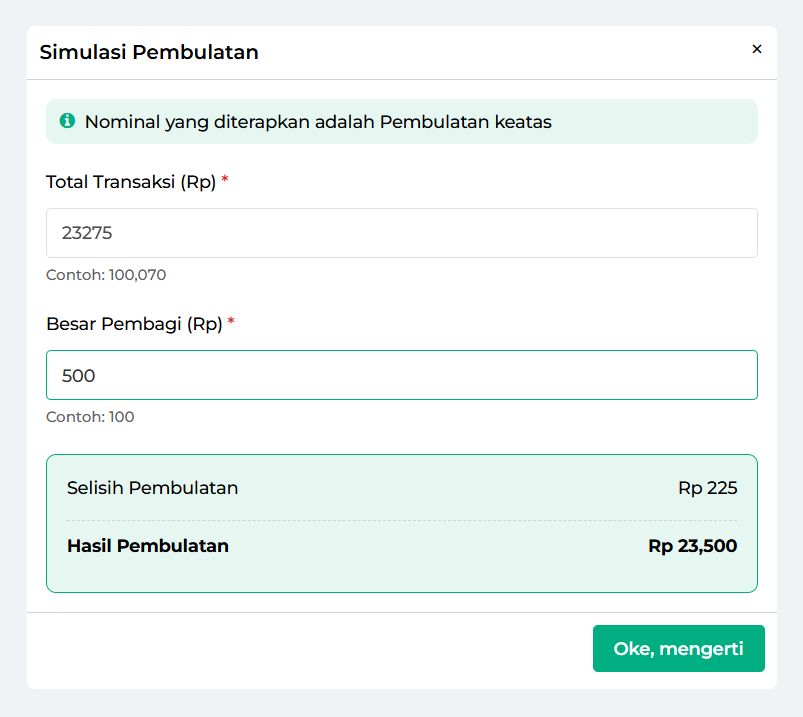Click the "Rp 225" difference value

pyautogui.click(x=707, y=488)
